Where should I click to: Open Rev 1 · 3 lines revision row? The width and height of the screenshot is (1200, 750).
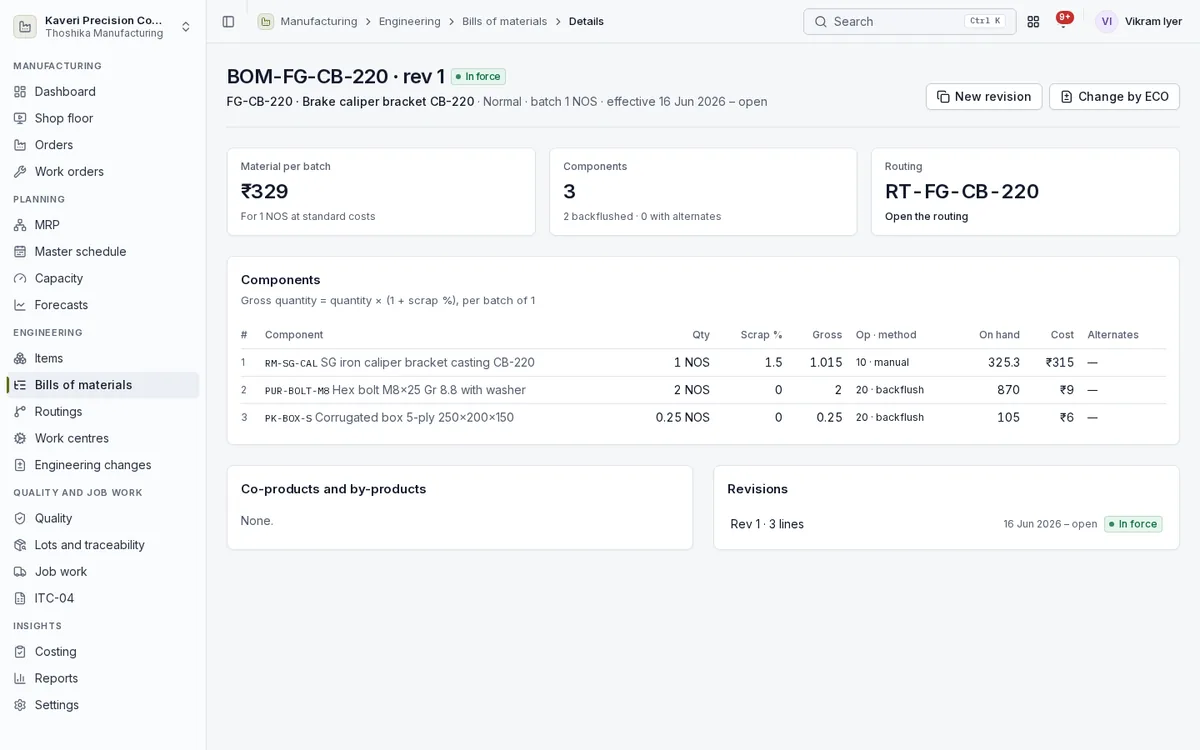click(x=946, y=524)
